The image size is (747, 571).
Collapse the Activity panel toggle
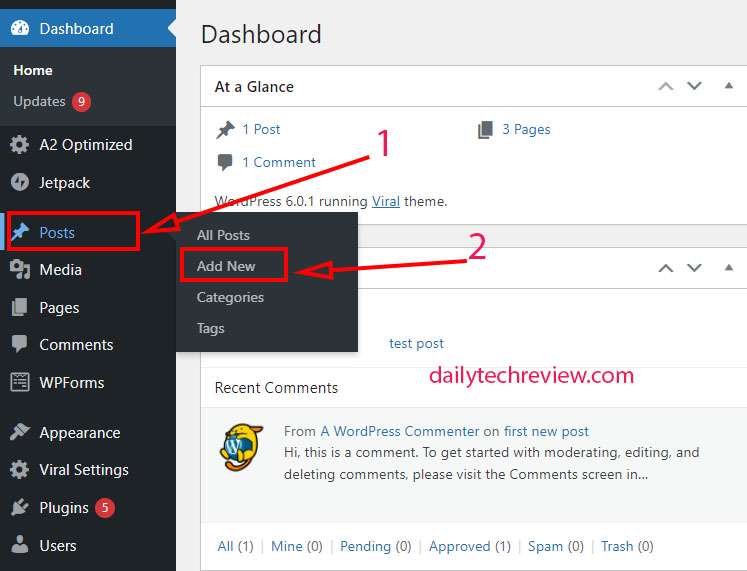click(x=728, y=268)
